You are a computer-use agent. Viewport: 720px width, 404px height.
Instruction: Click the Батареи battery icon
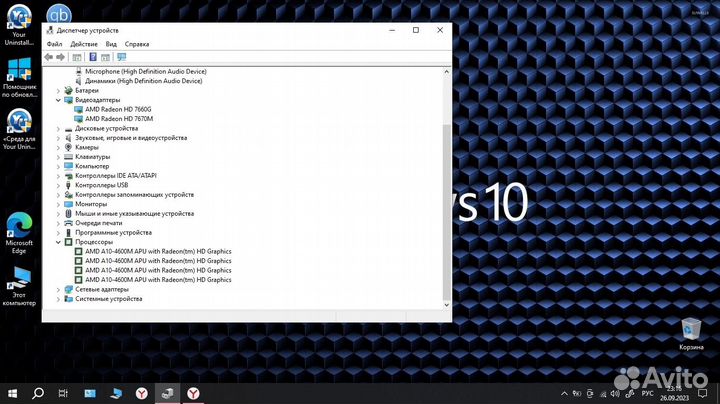pos(68,90)
